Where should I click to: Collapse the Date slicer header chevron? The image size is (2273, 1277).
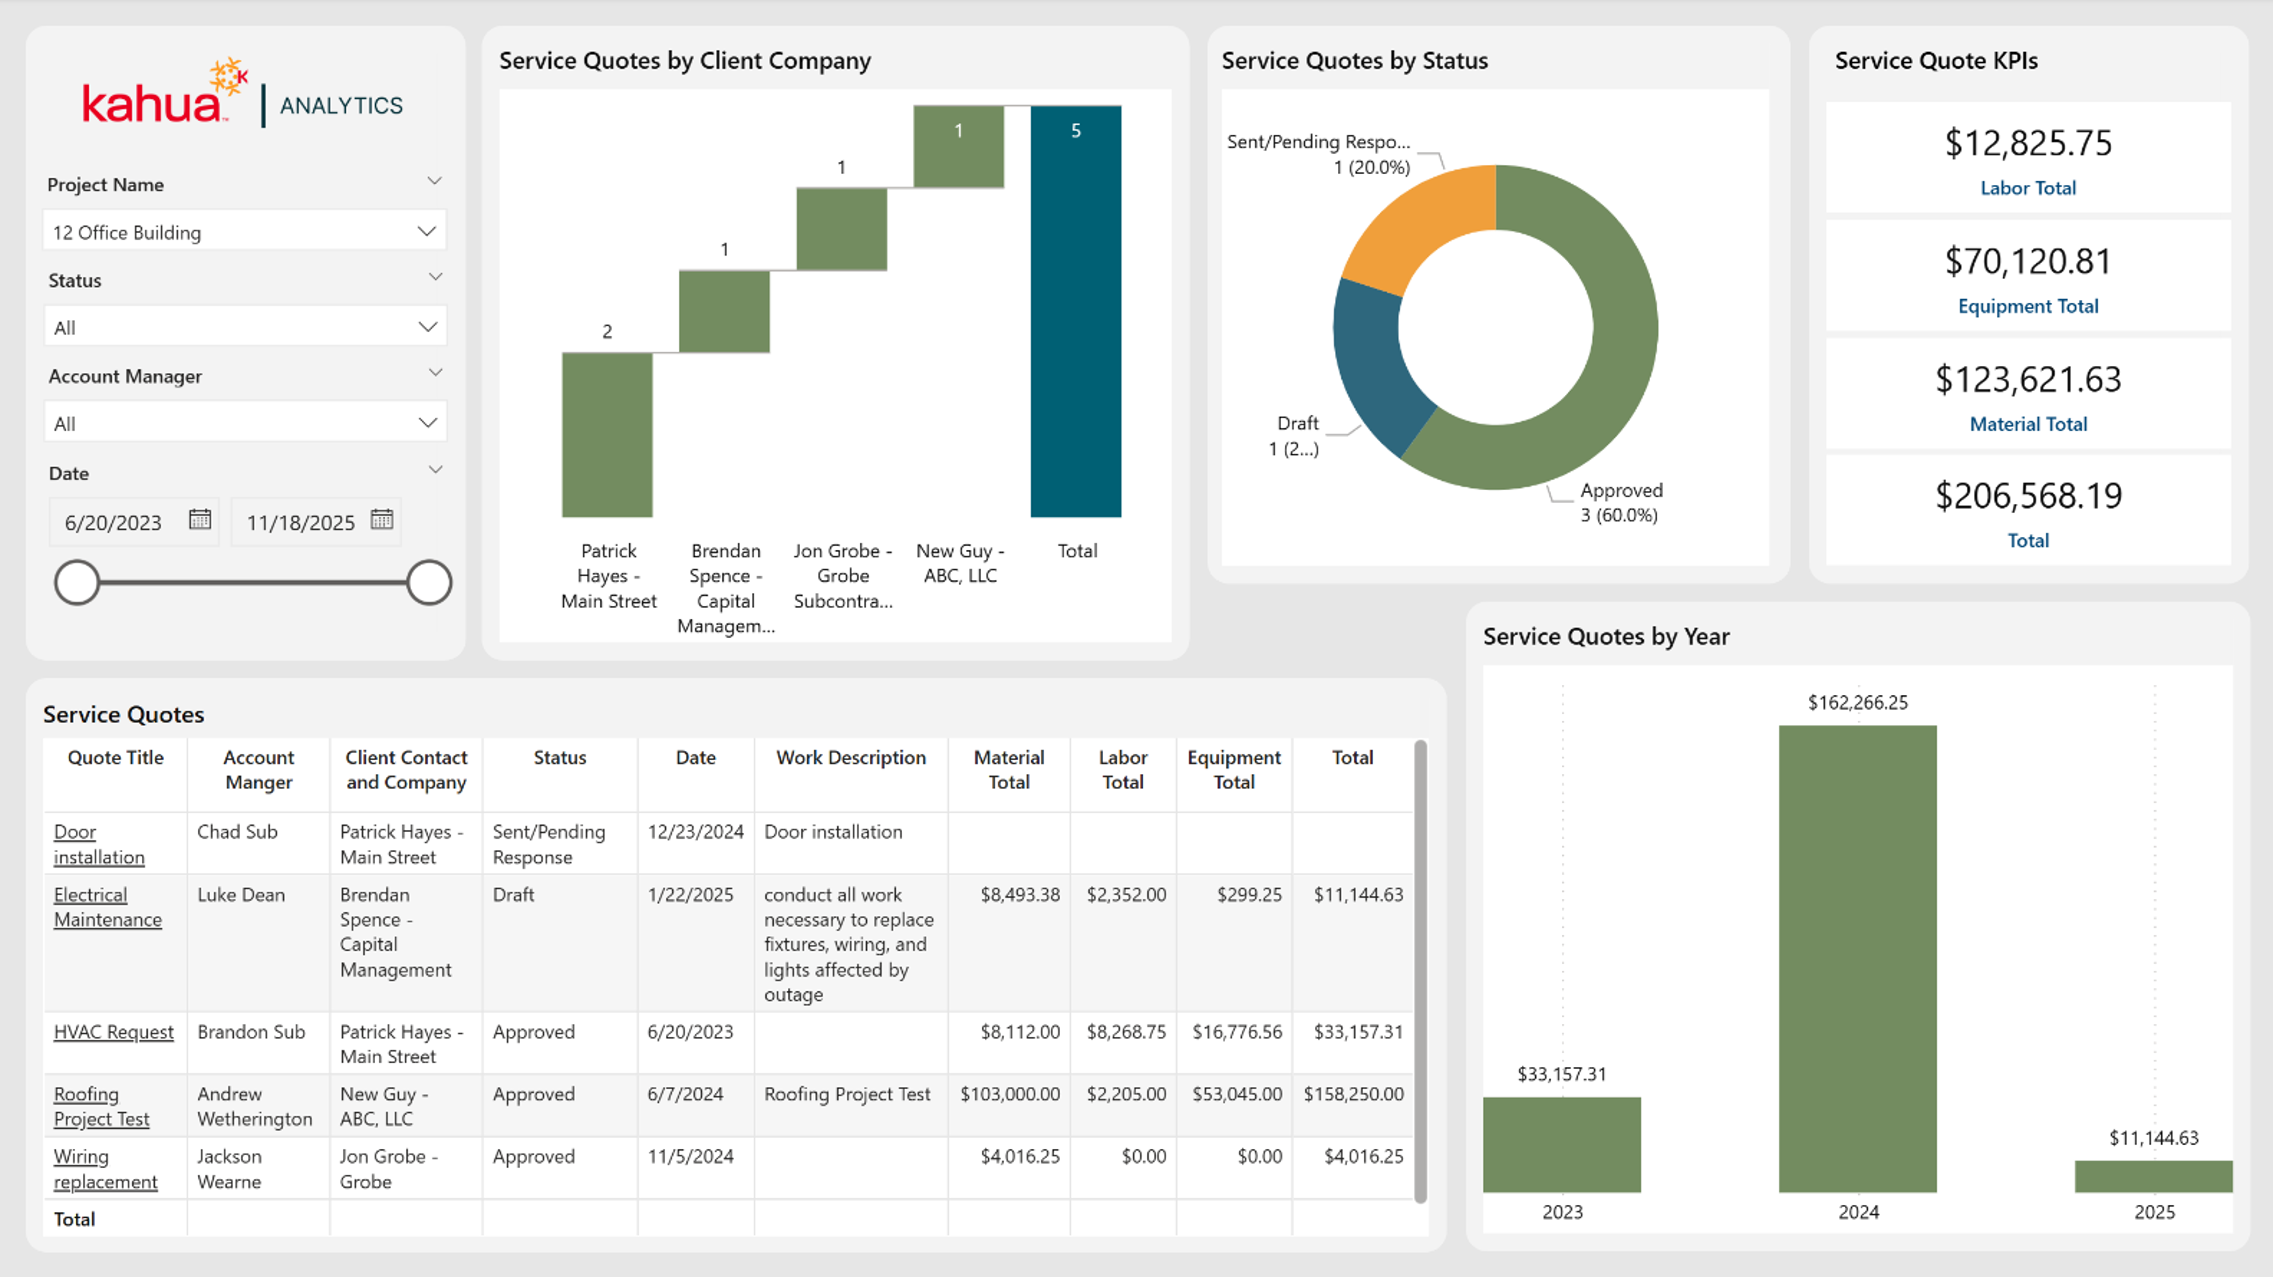pyautogui.click(x=434, y=470)
